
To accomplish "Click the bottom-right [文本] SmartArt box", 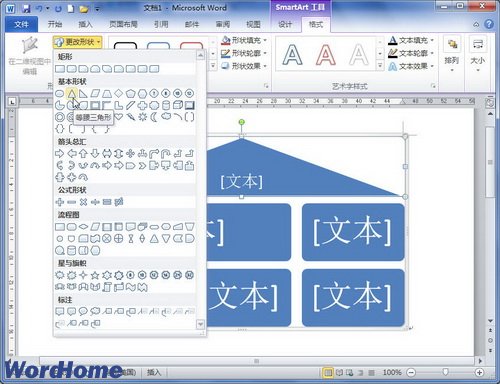I will point(353,298).
